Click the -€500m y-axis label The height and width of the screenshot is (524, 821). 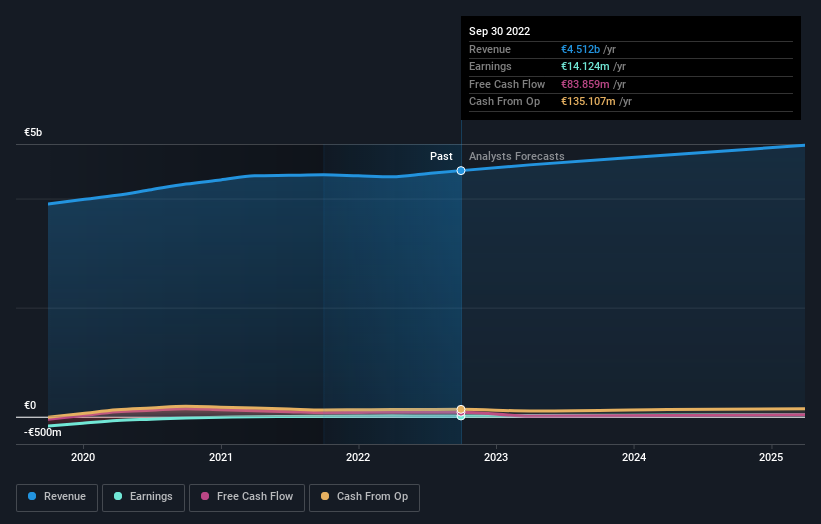pos(42,432)
